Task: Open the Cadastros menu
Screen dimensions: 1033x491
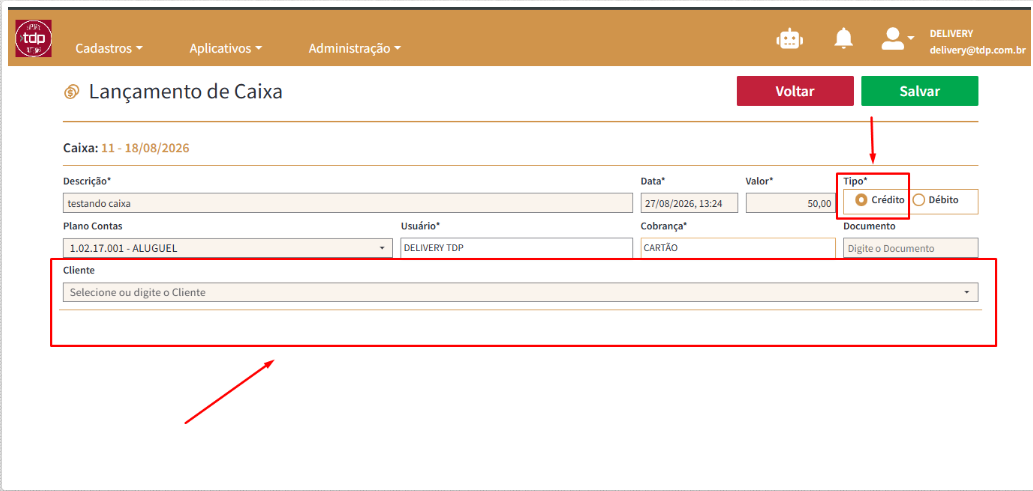Action: pos(109,48)
